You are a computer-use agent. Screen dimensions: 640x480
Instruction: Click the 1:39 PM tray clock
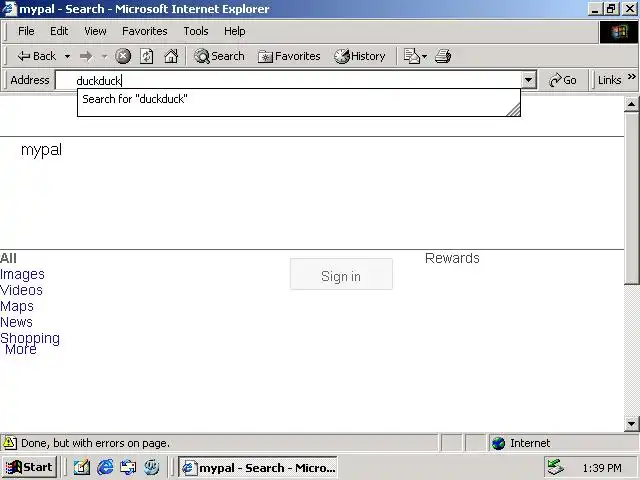(x=602, y=468)
